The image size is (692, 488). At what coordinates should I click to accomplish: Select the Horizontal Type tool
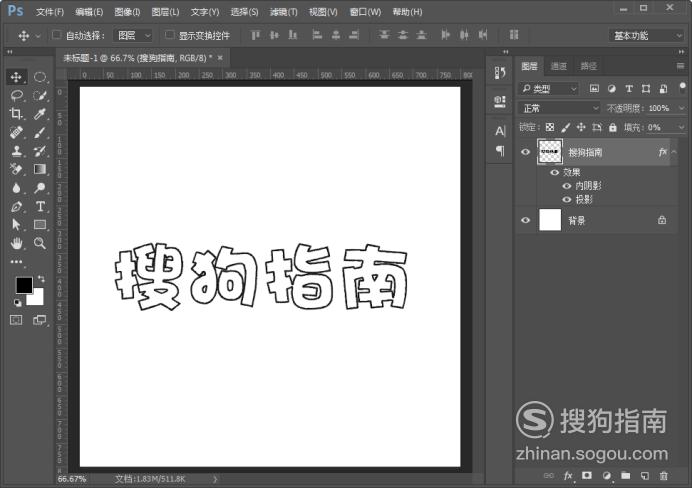click(x=40, y=206)
